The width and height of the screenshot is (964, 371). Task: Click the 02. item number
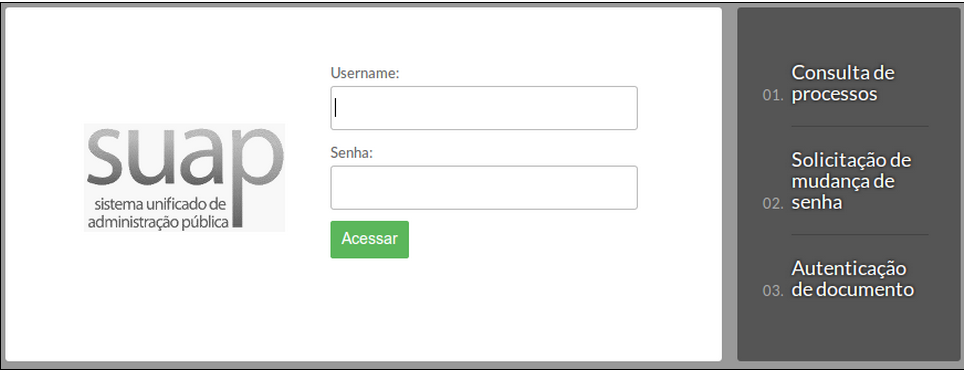tap(773, 204)
